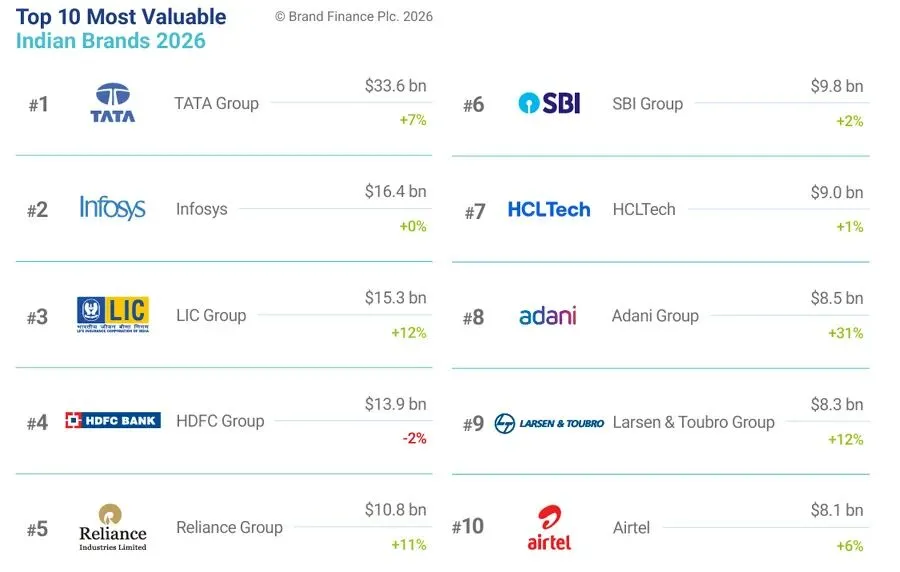Screen dimensions: 900x572
Task: Click the Reliance Industries logo
Action: pyautogui.click(x=112, y=527)
